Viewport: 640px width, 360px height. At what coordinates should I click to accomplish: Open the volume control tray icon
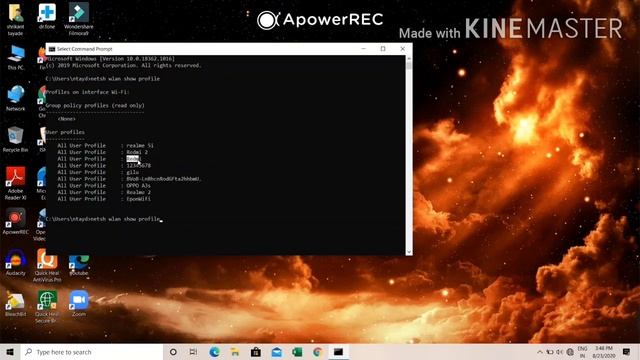560,352
